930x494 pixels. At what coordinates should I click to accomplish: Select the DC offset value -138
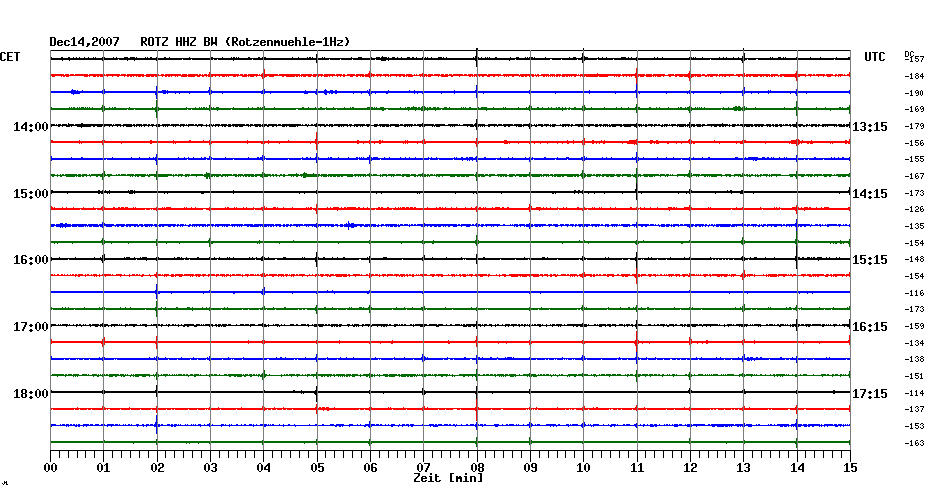pyautogui.click(x=915, y=359)
